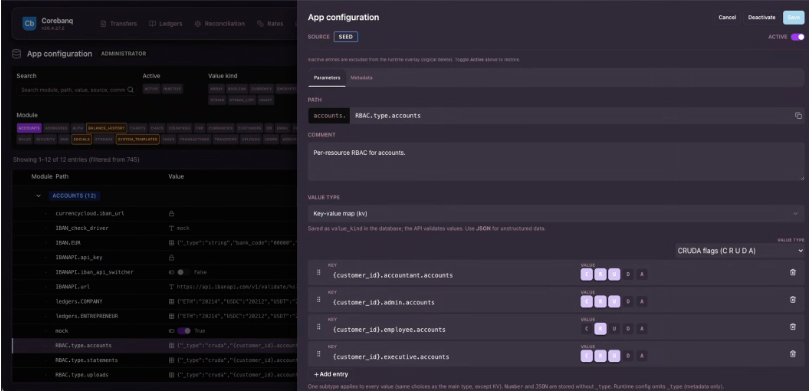Toggle the U flag for executive.accounts
The image size is (810, 392).
point(614,356)
